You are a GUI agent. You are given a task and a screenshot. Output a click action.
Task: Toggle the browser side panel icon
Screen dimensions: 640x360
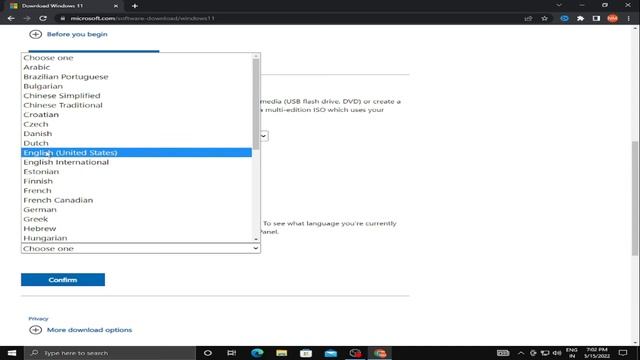click(596, 18)
